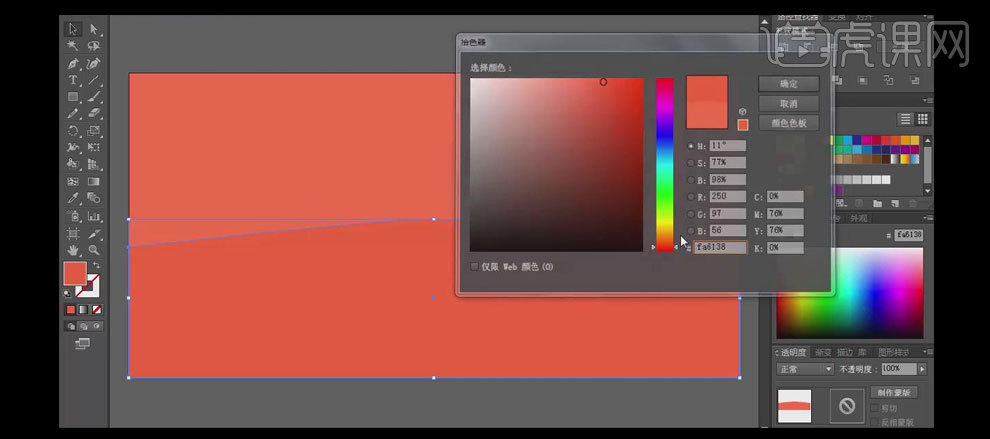Image resolution: width=990 pixels, height=439 pixels.
Task: Confirm color with the 确定 button
Action: 788,84
